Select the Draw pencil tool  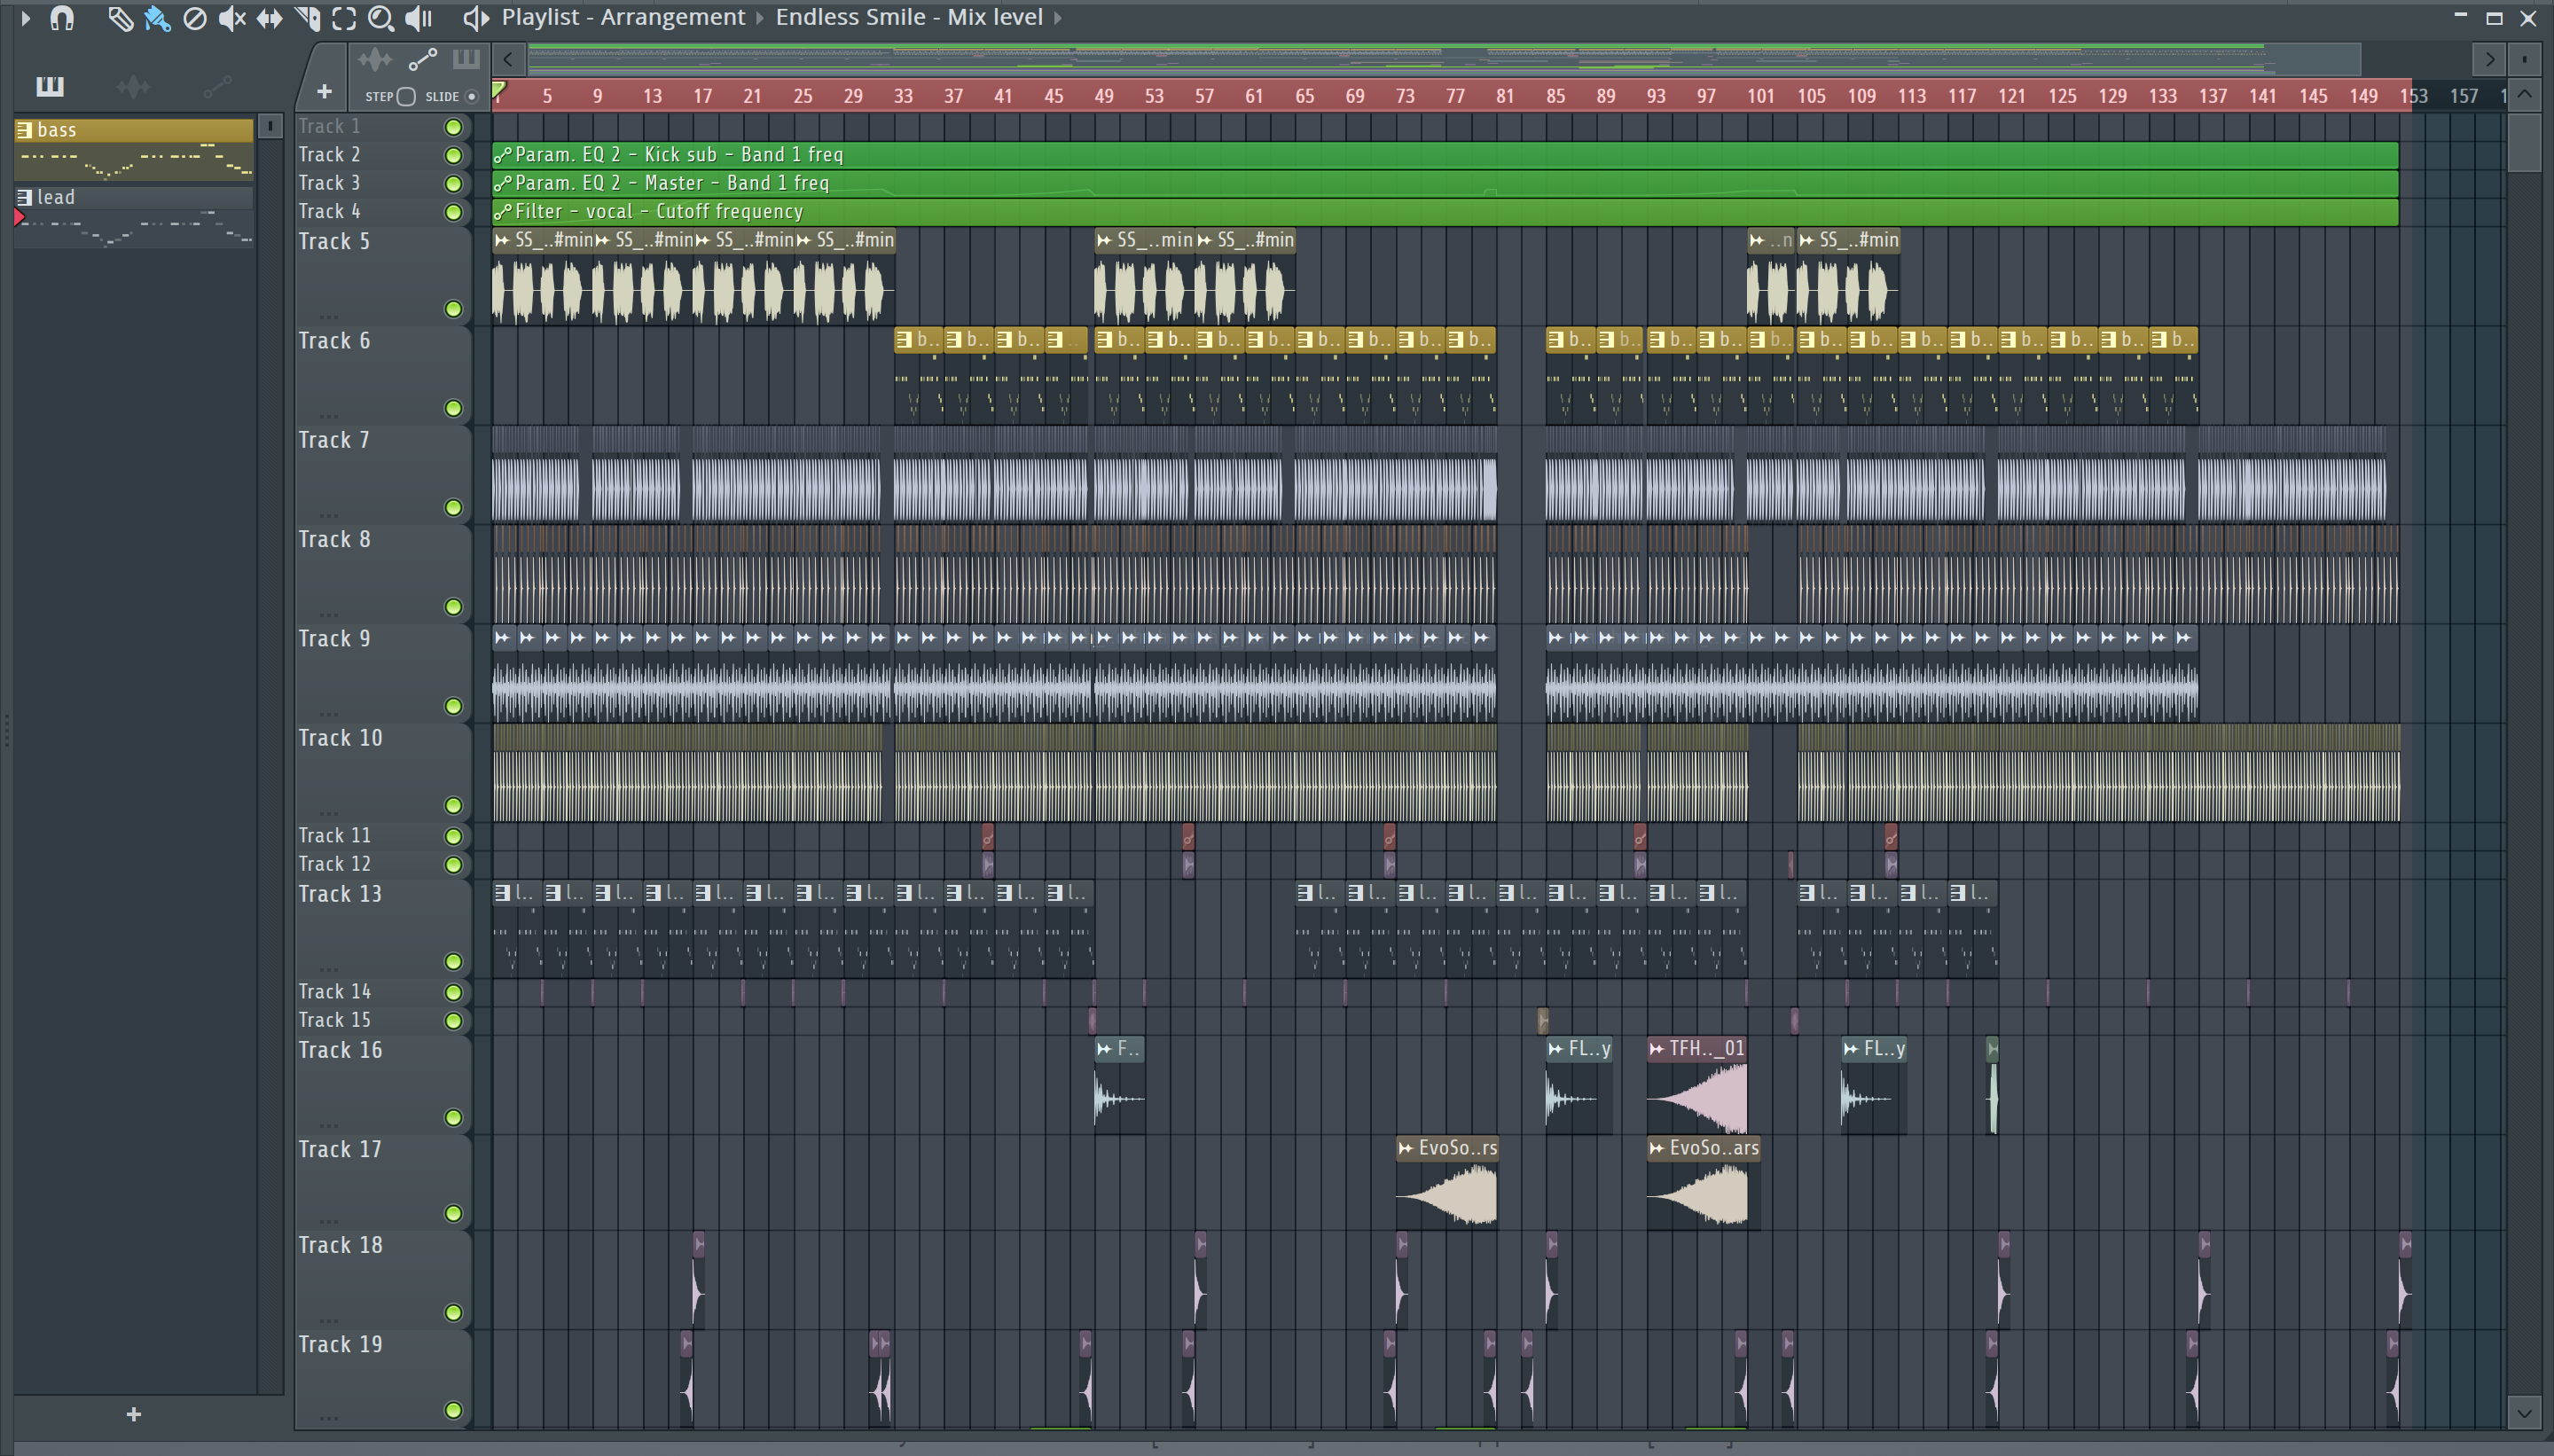(120, 18)
